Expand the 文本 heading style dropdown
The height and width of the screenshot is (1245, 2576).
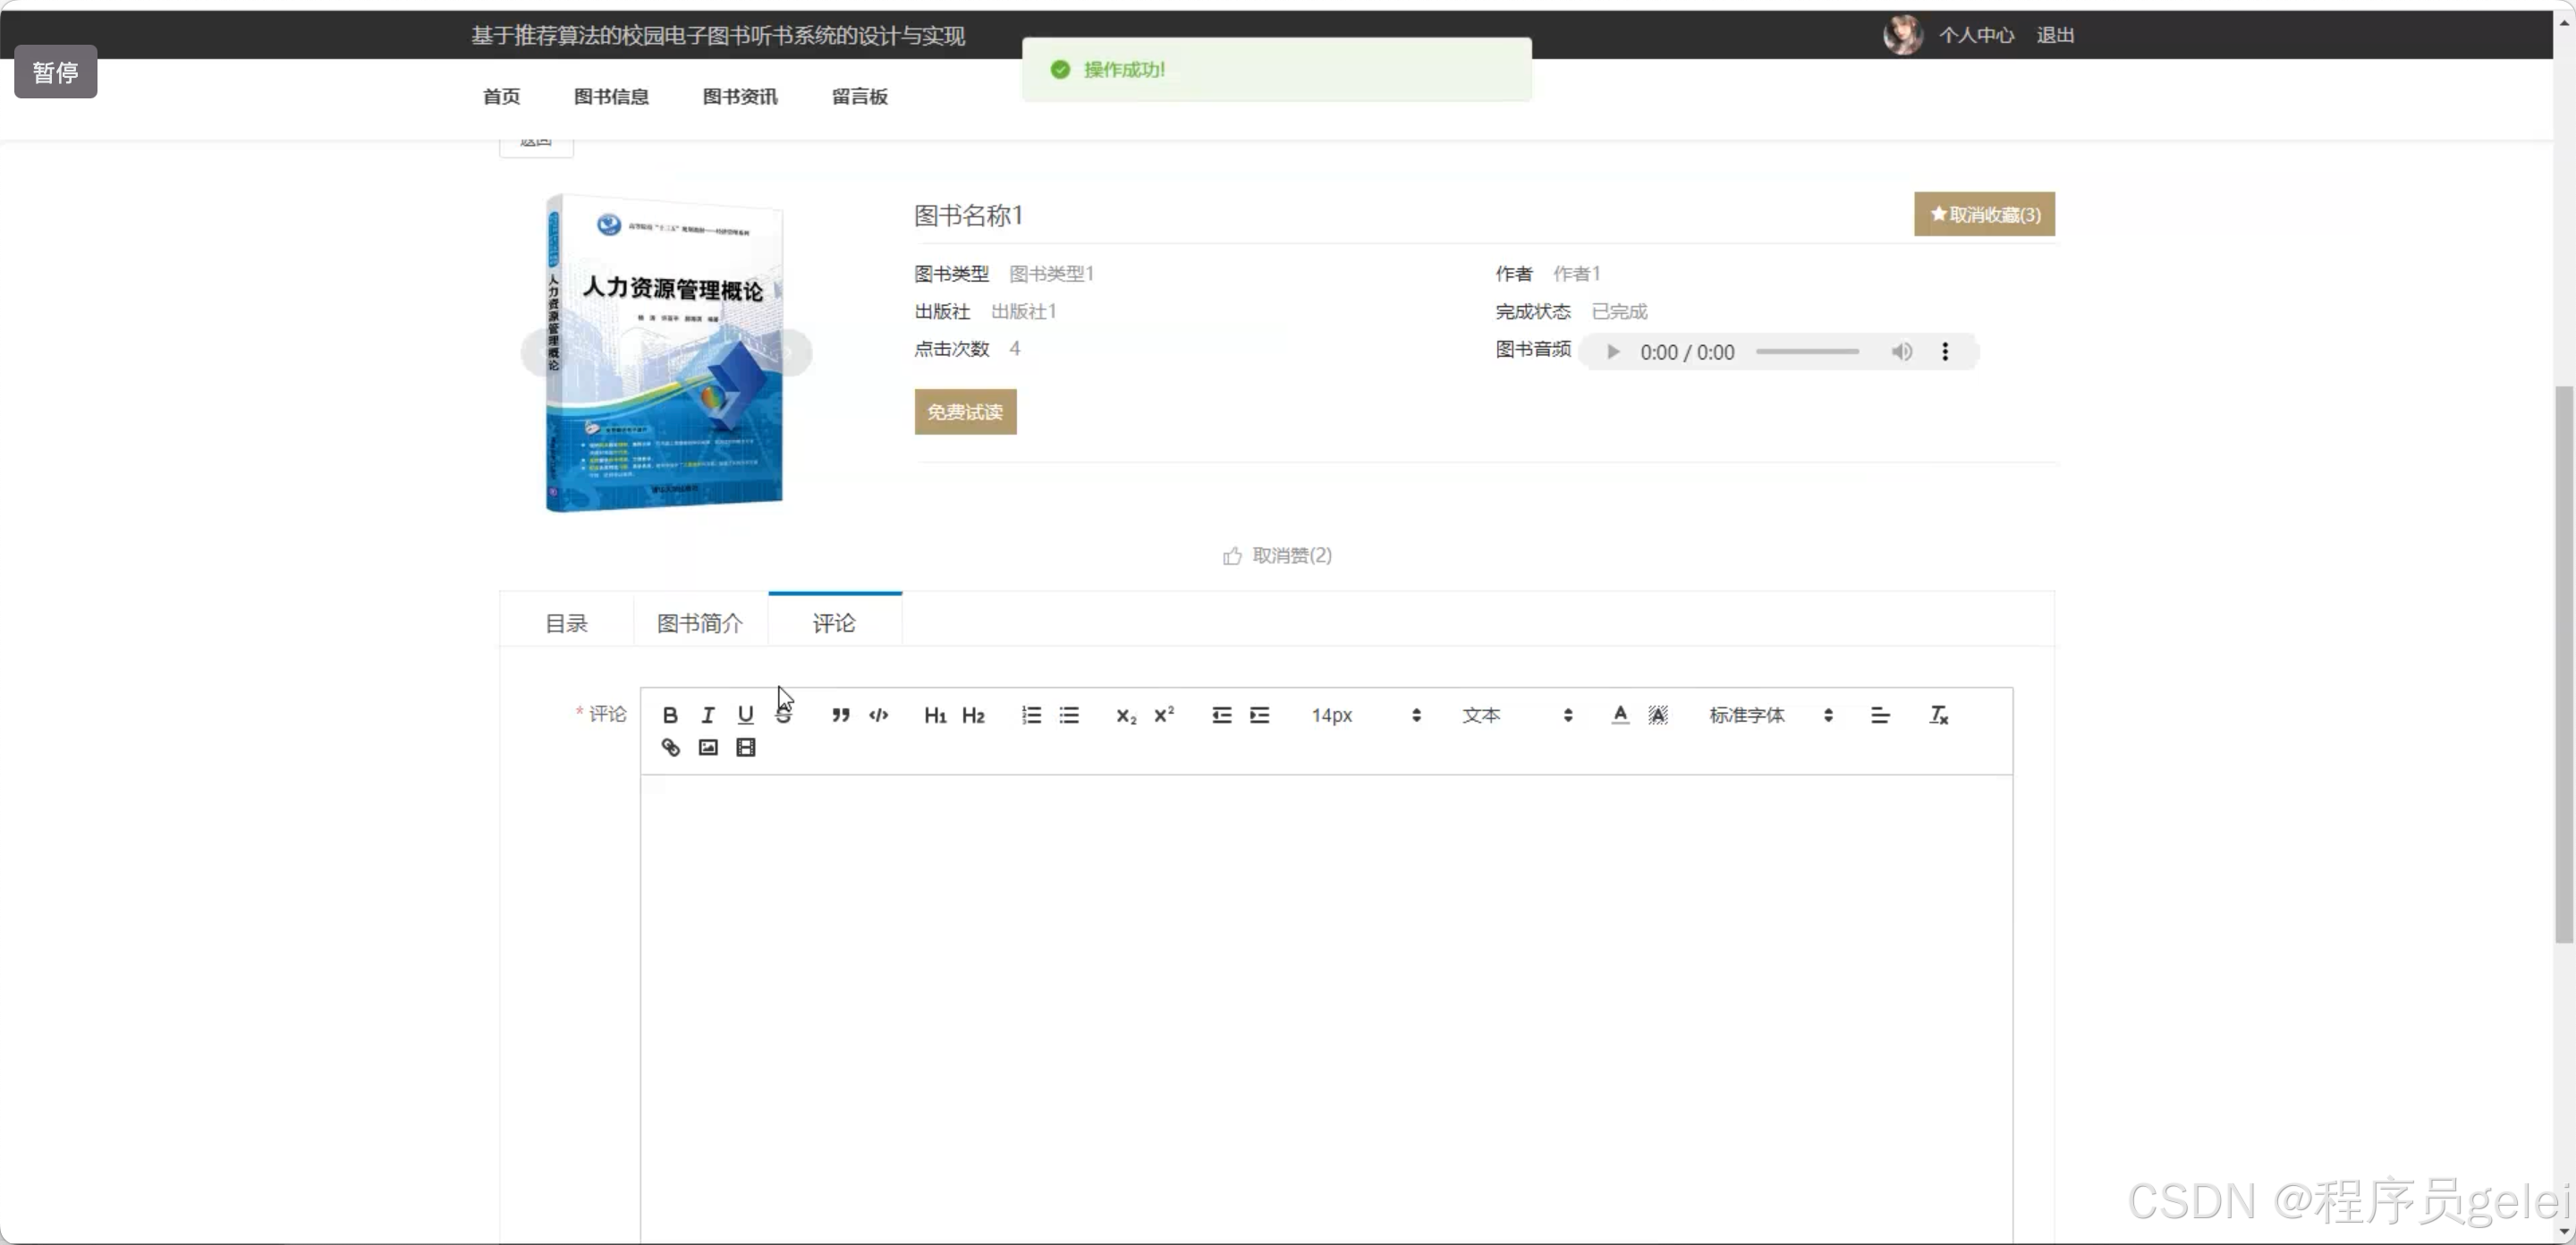click(x=1516, y=715)
